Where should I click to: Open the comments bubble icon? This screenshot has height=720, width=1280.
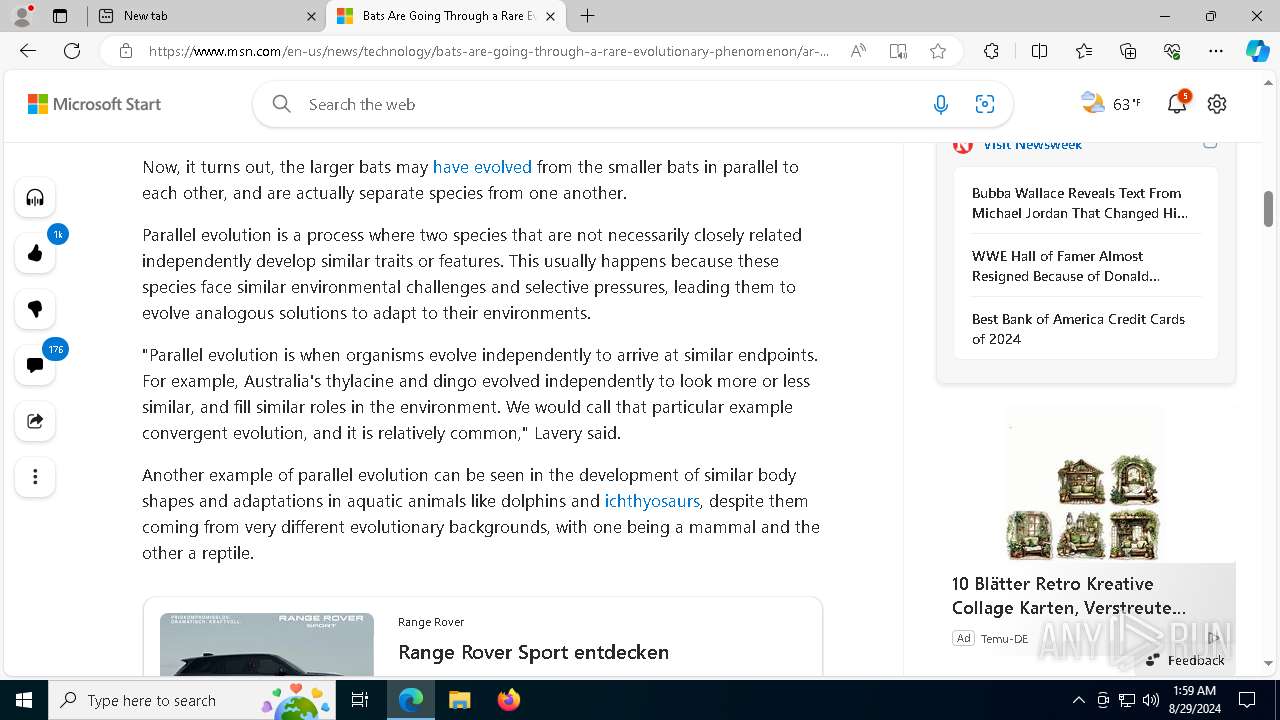(x=35, y=365)
